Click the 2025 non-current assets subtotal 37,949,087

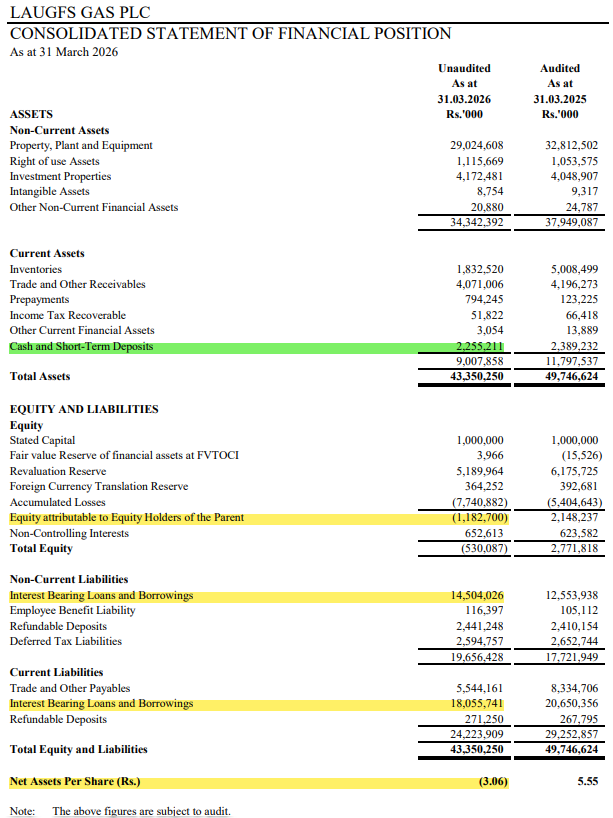coord(572,222)
